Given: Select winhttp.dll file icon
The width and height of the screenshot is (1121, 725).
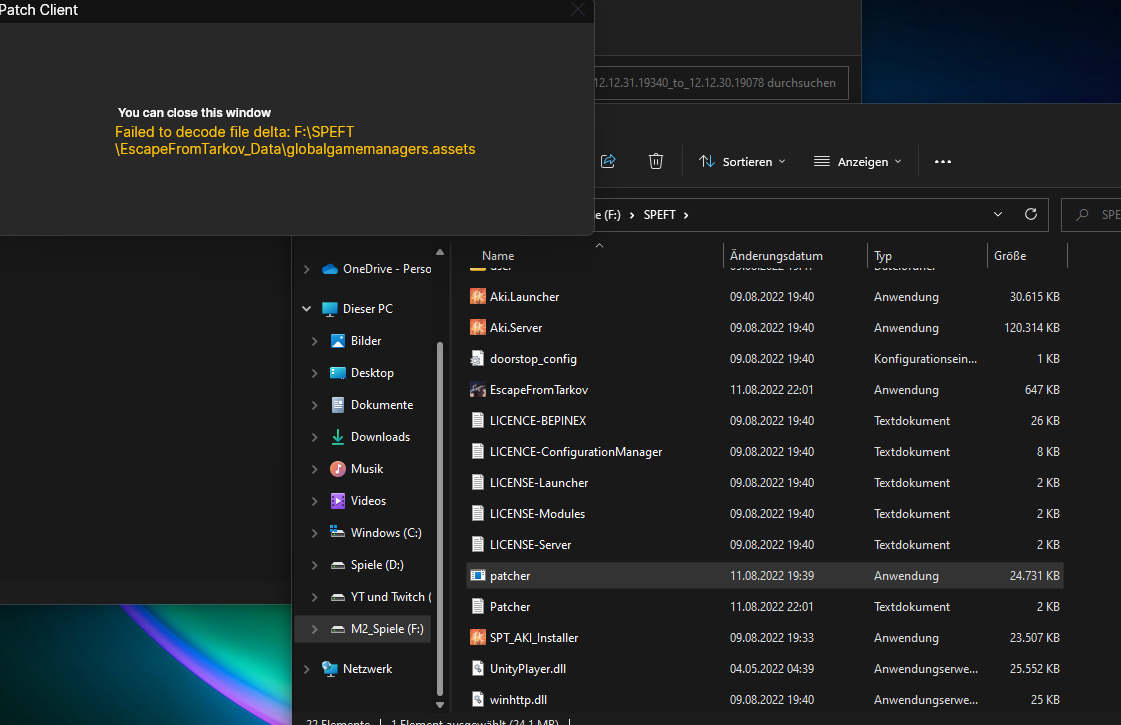Looking at the screenshot, I should (478, 699).
